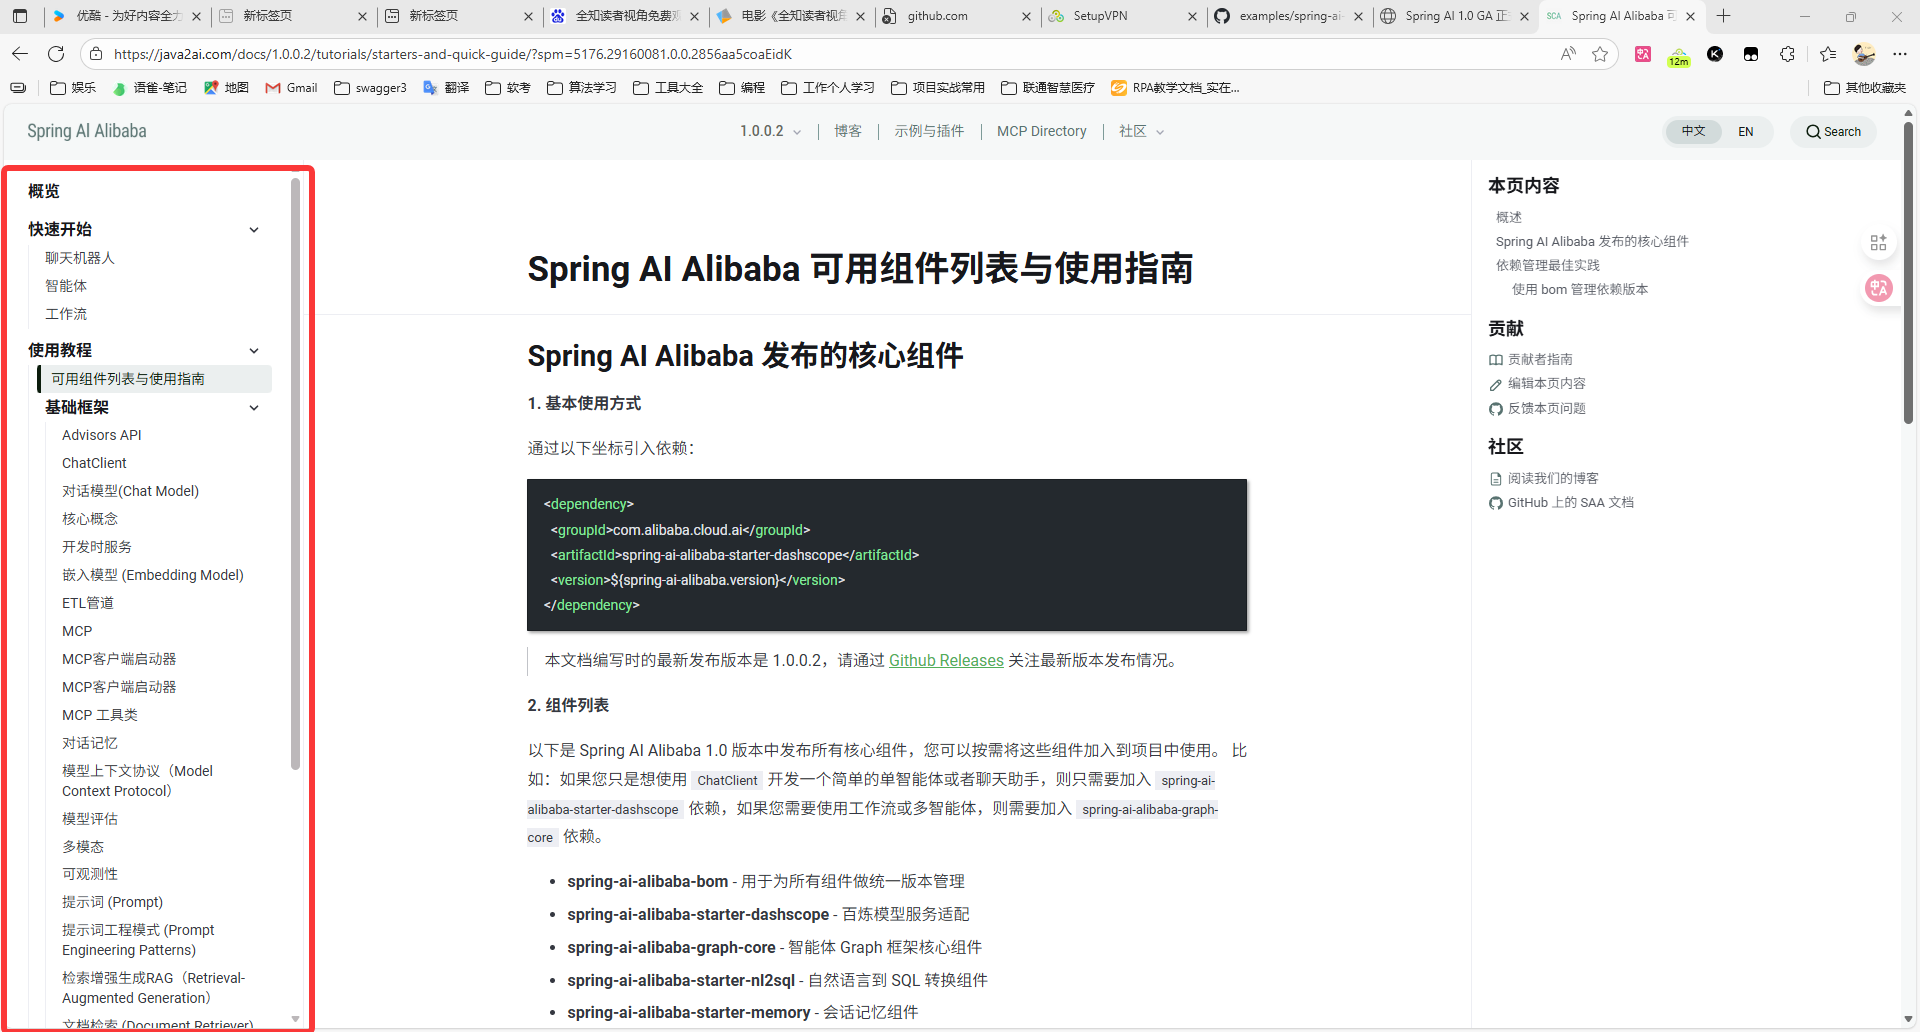Open the browser profile avatar
The width and height of the screenshot is (1920, 1032).
(1864, 54)
